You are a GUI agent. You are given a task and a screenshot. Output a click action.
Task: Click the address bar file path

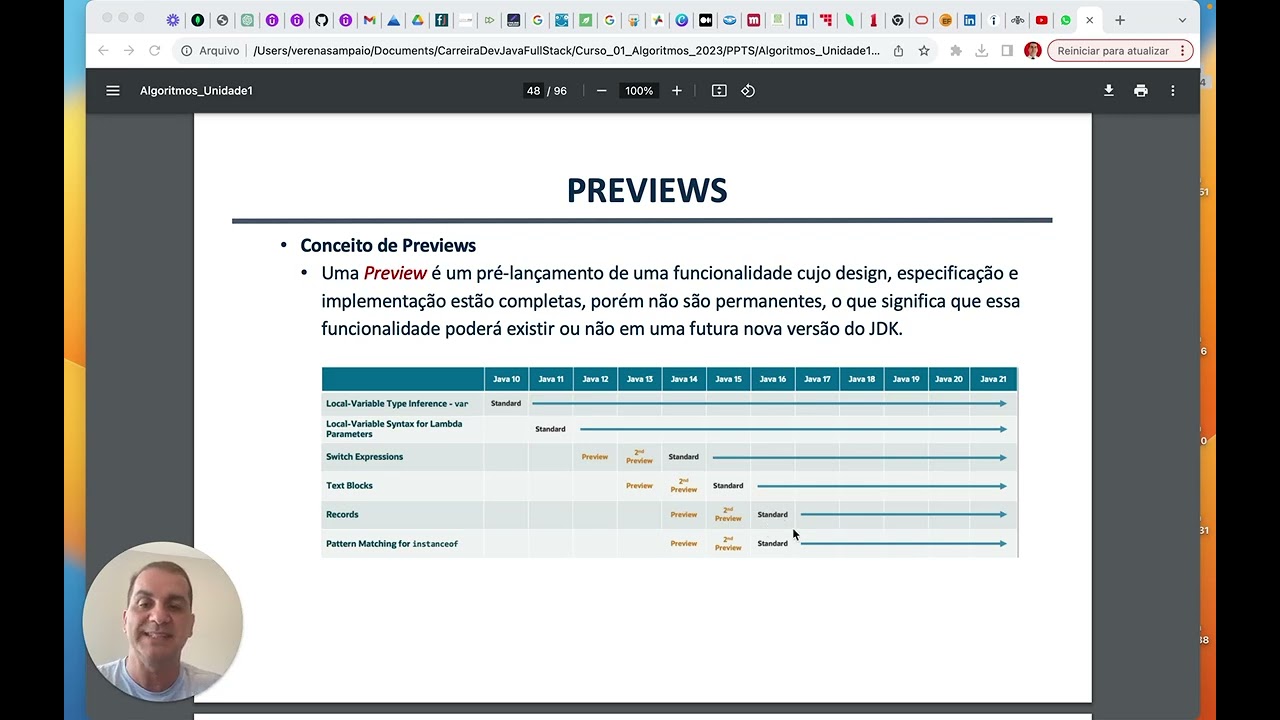[x=566, y=50]
